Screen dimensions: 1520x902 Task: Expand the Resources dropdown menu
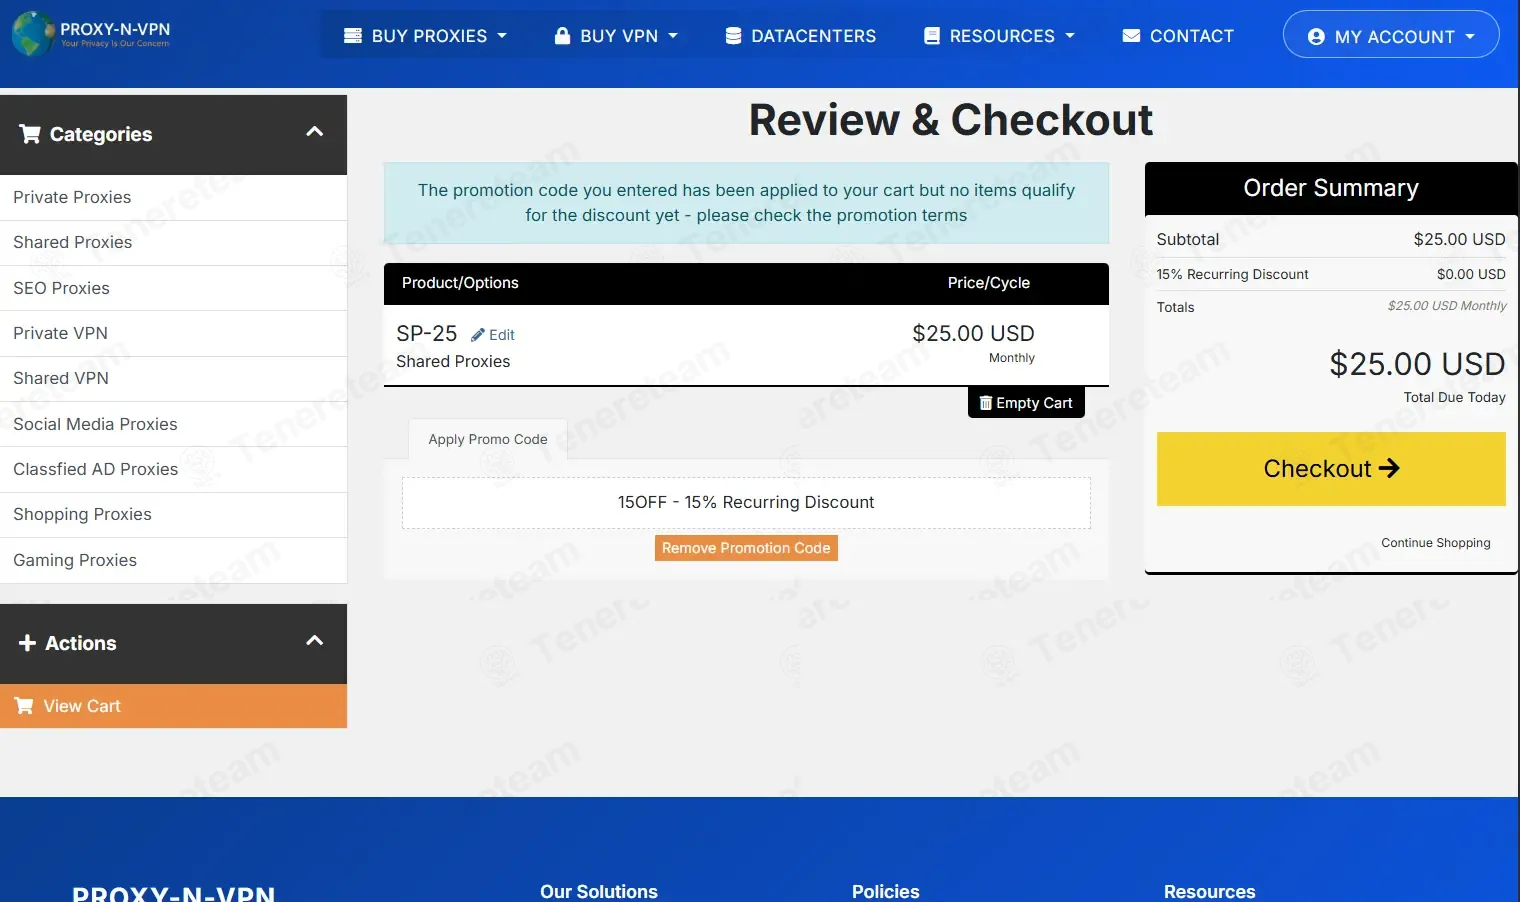1000,36
